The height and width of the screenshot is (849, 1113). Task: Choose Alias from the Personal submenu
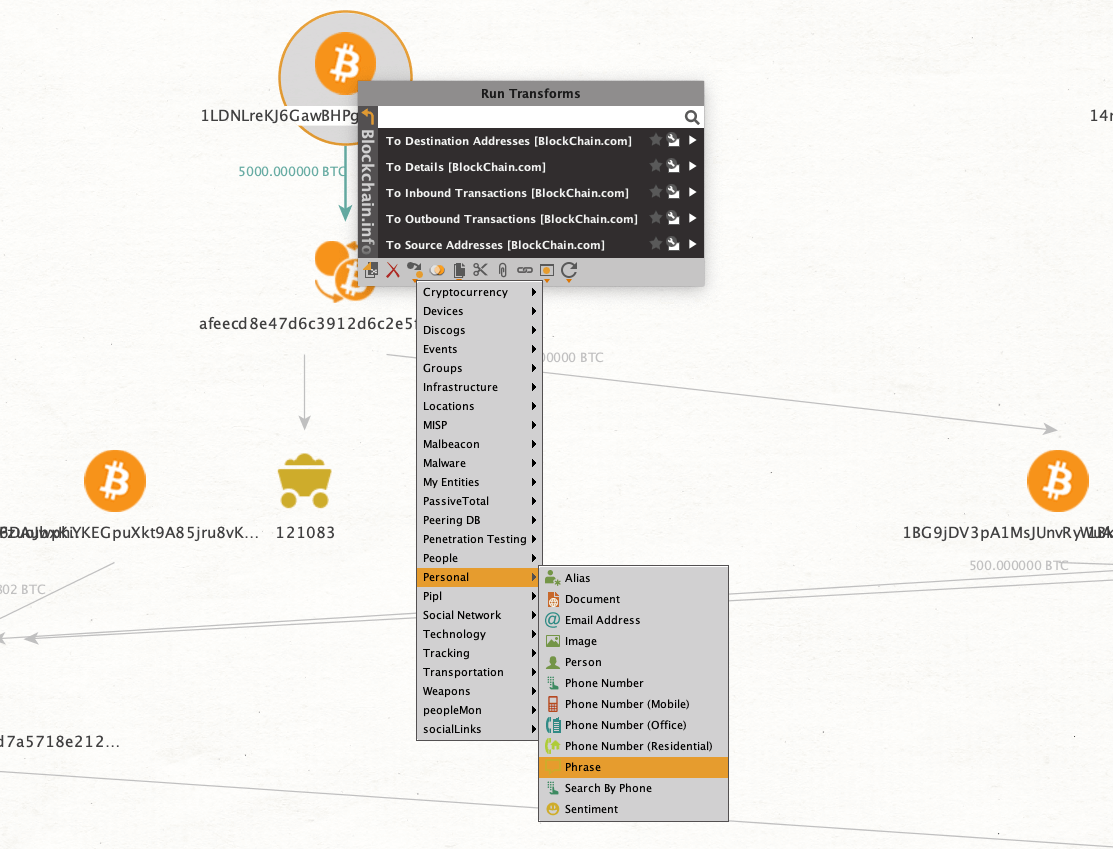pyautogui.click(x=633, y=578)
